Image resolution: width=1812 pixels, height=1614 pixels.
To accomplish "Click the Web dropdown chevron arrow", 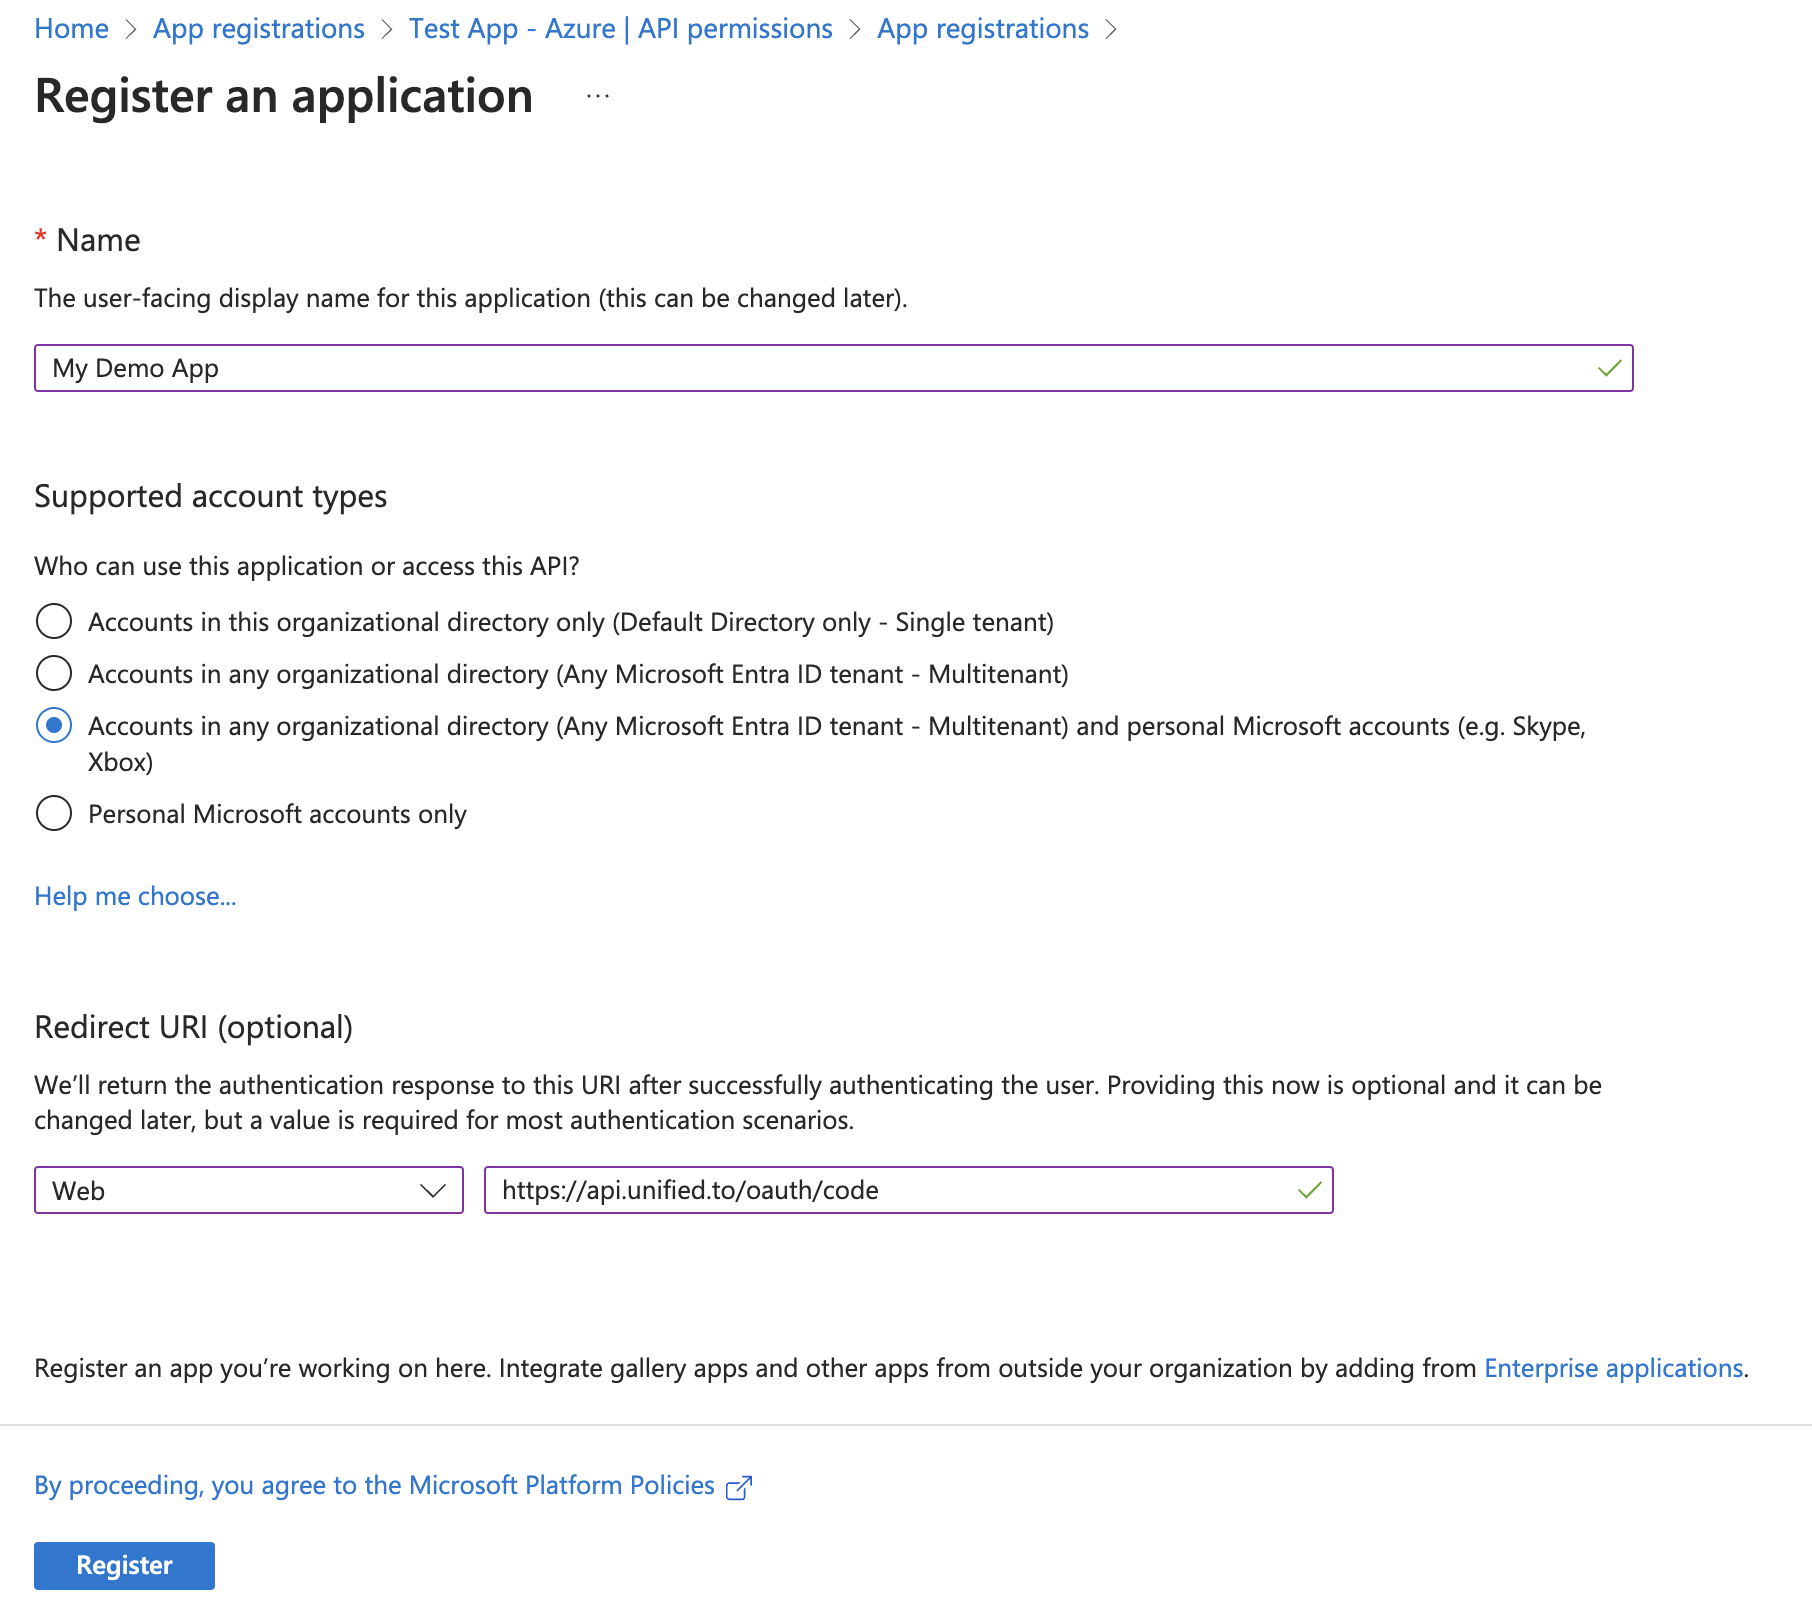I will tap(434, 1190).
